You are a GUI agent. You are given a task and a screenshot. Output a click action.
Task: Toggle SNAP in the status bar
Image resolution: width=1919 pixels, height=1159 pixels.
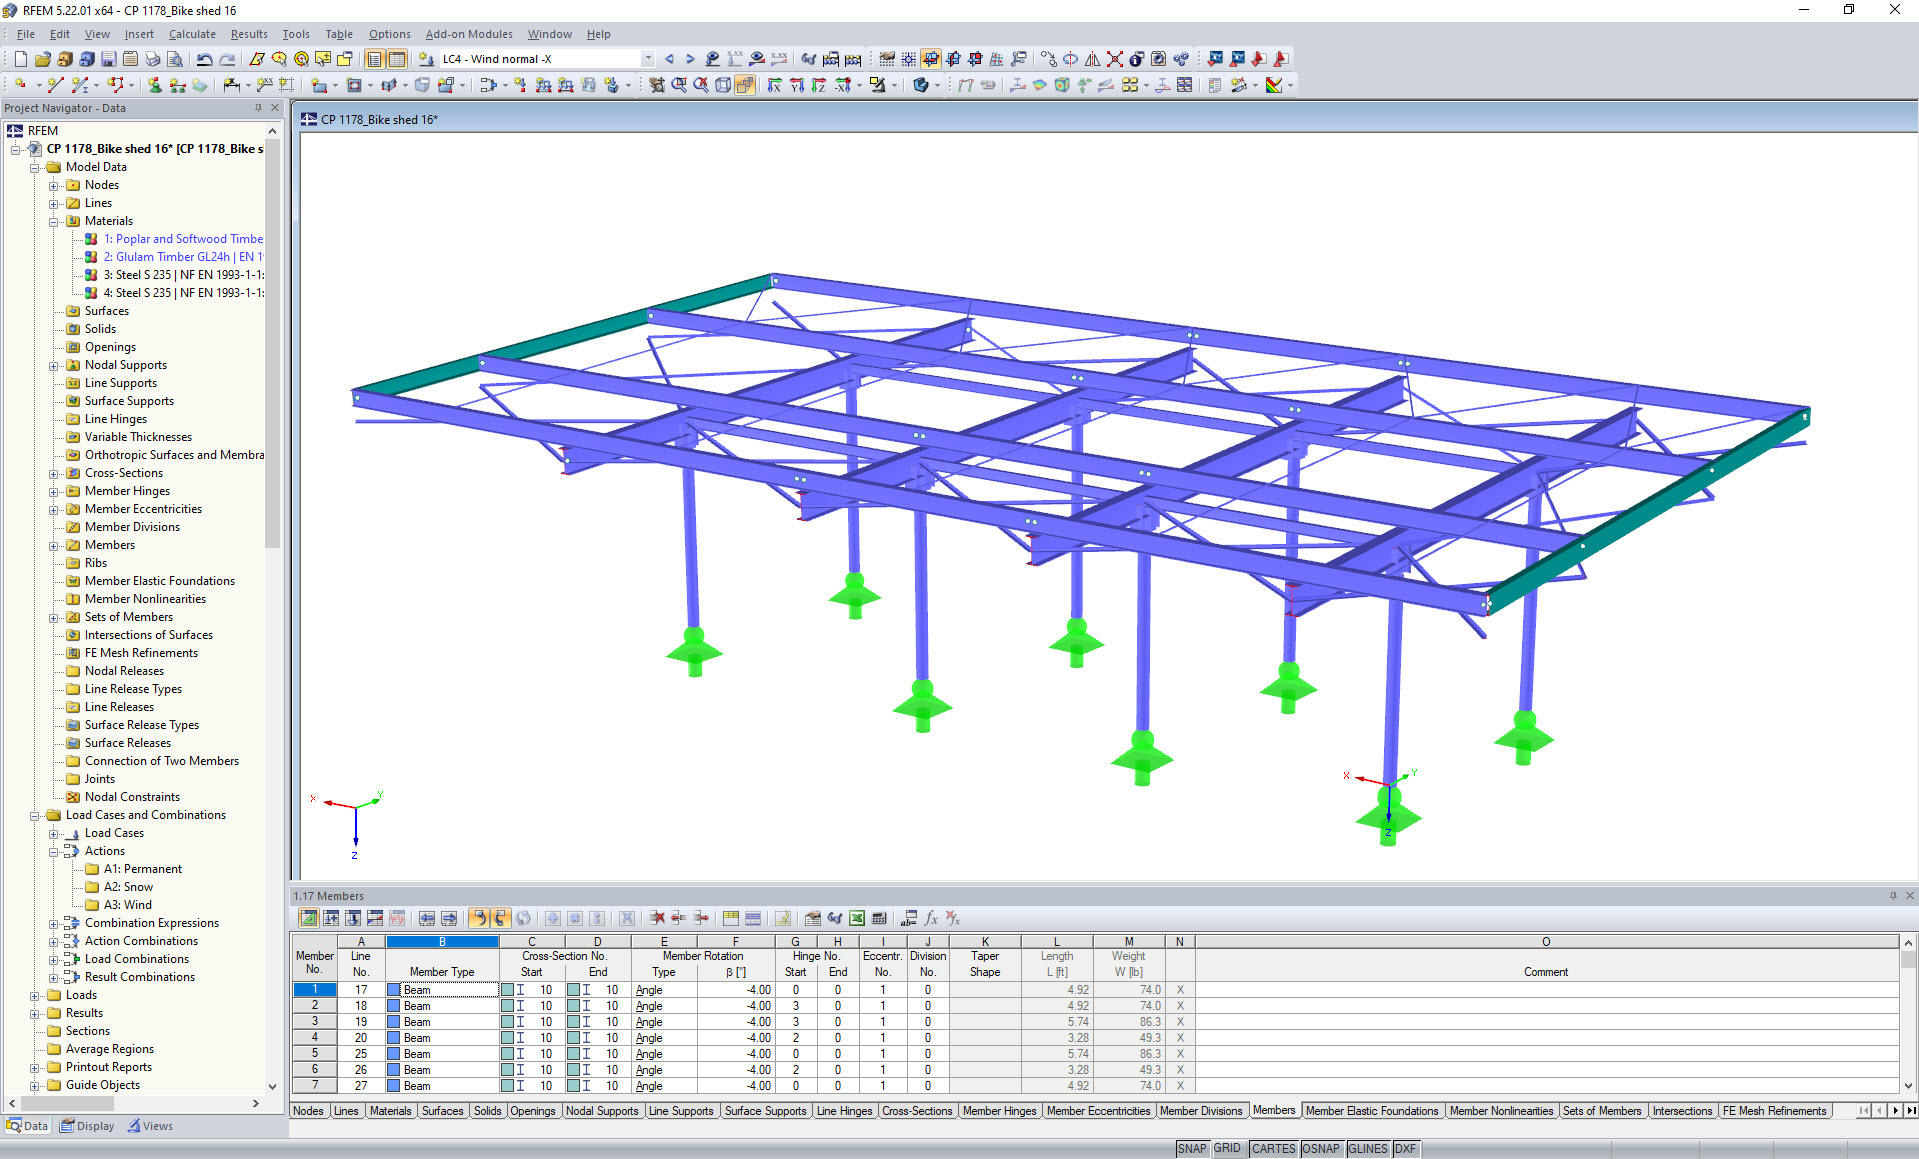click(1192, 1148)
